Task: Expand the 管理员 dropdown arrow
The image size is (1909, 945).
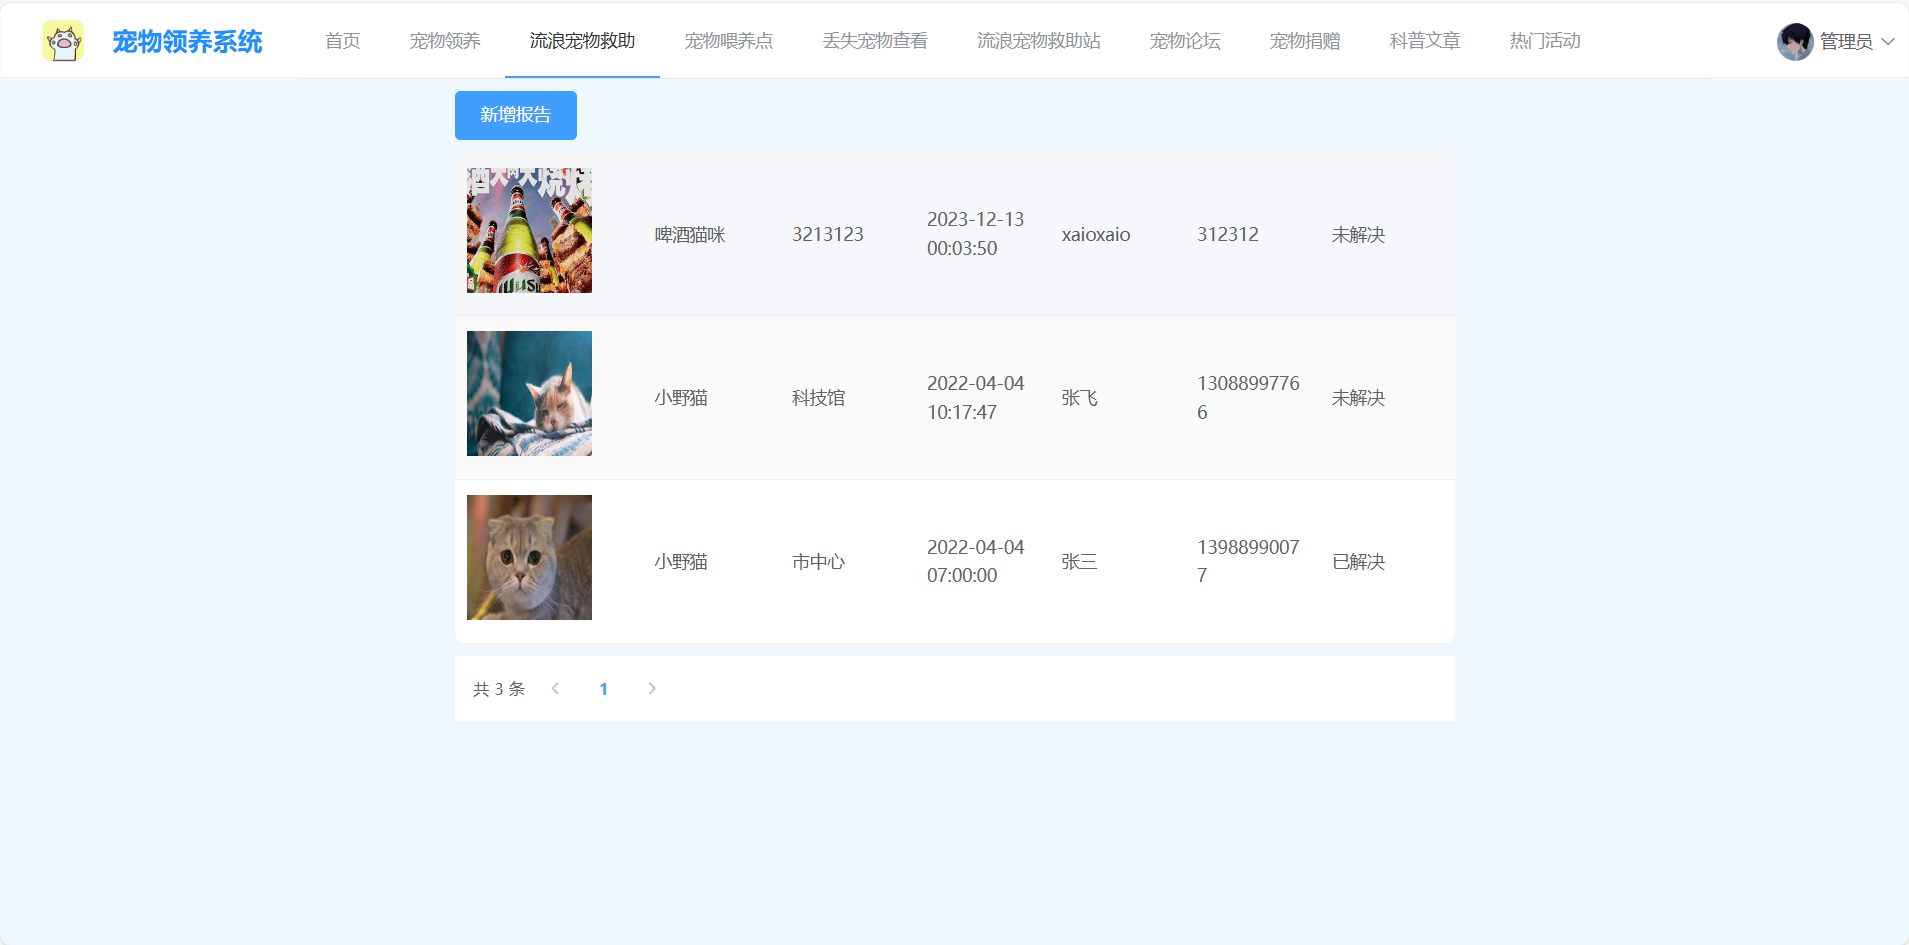Action: point(1888,42)
